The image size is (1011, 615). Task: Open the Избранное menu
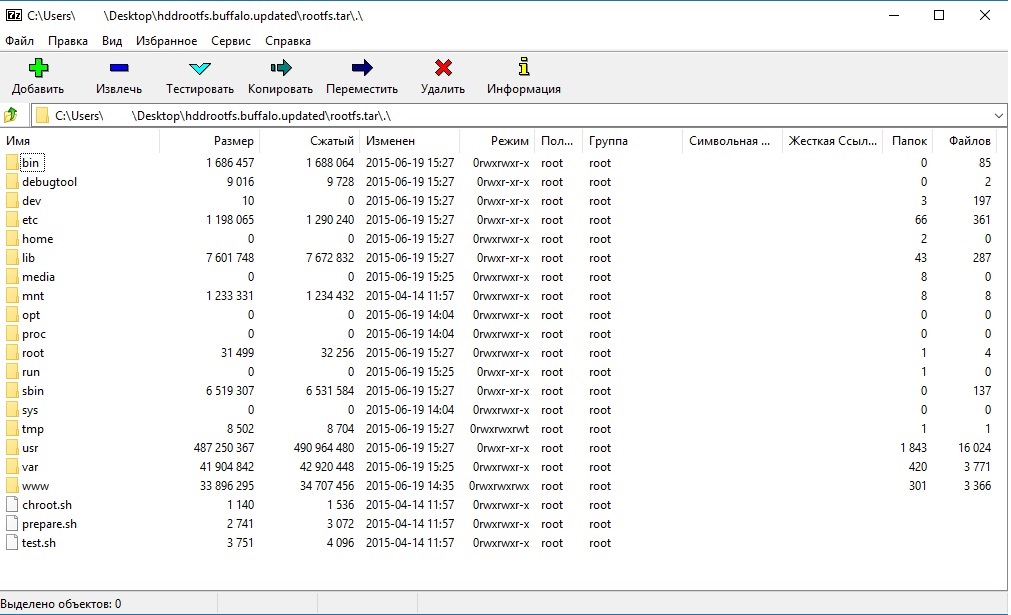tap(166, 41)
